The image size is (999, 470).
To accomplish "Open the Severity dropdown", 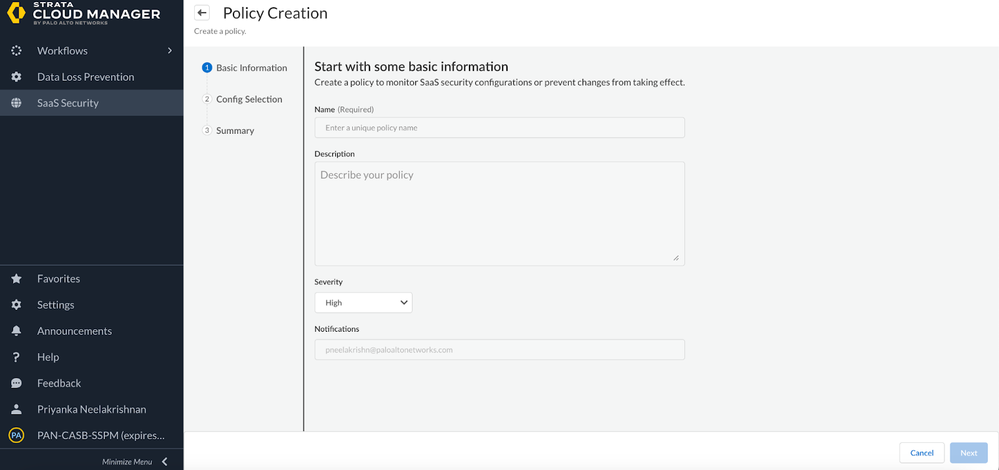I will tap(363, 302).
